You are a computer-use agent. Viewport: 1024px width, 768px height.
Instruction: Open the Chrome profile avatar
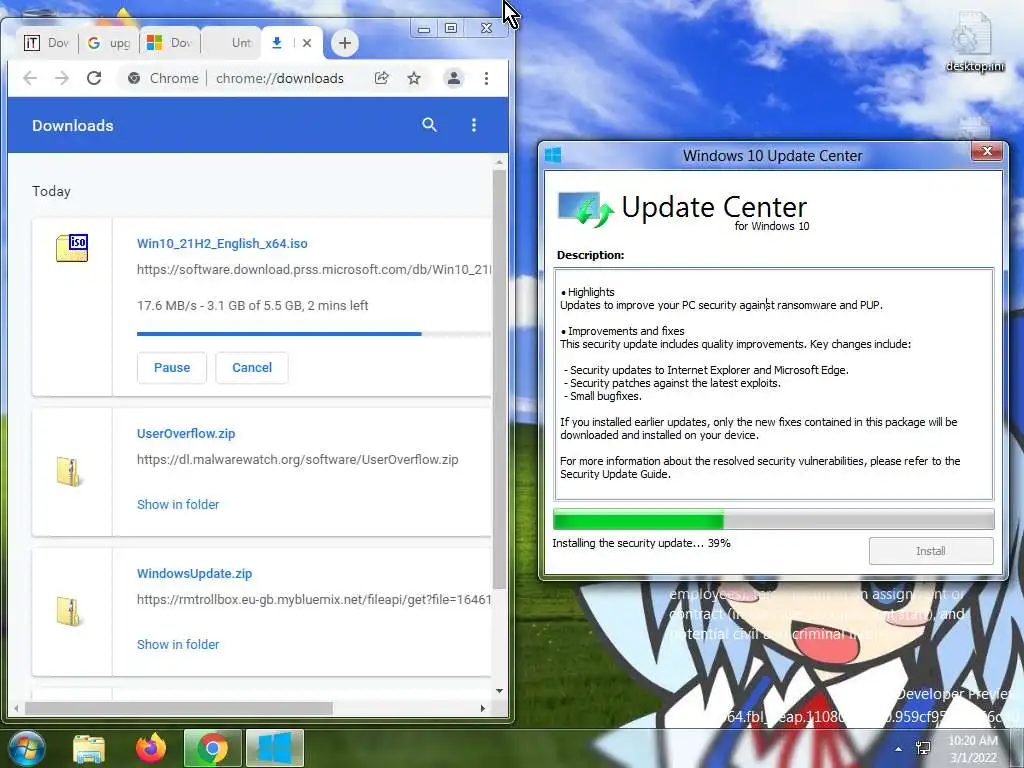click(453, 78)
